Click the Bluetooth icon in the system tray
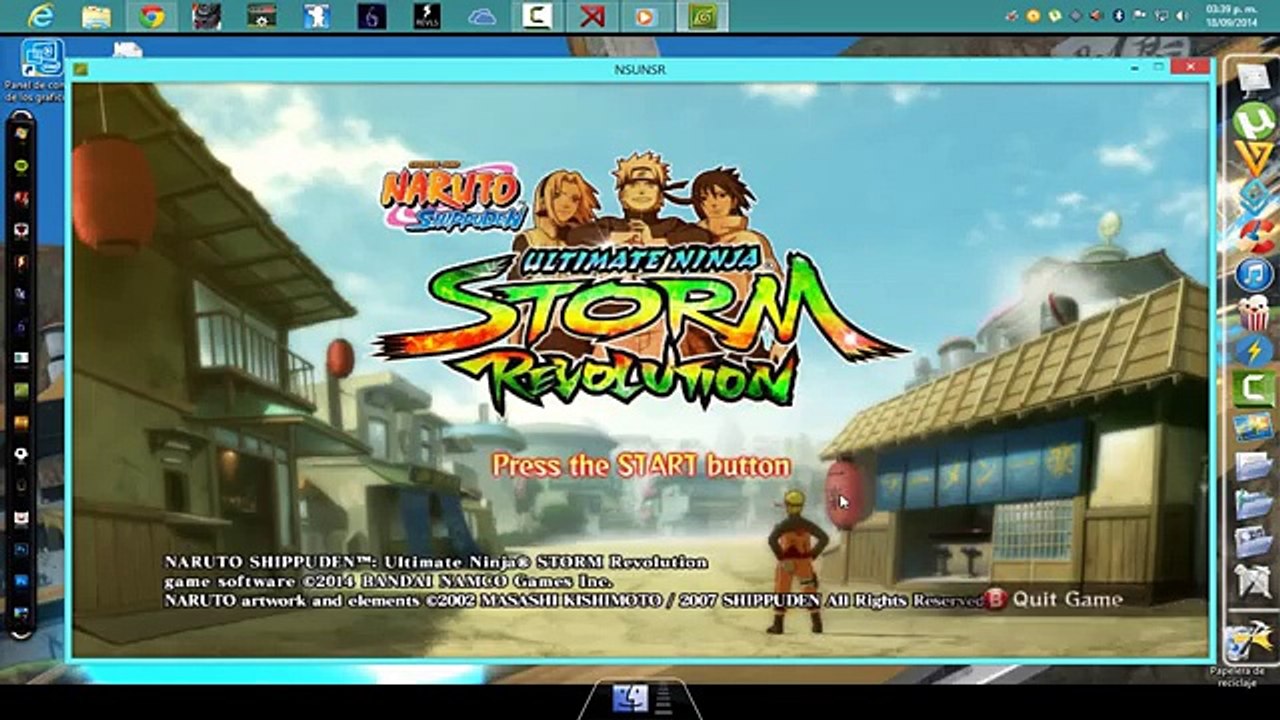The height and width of the screenshot is (720, 1280). 1119,16
